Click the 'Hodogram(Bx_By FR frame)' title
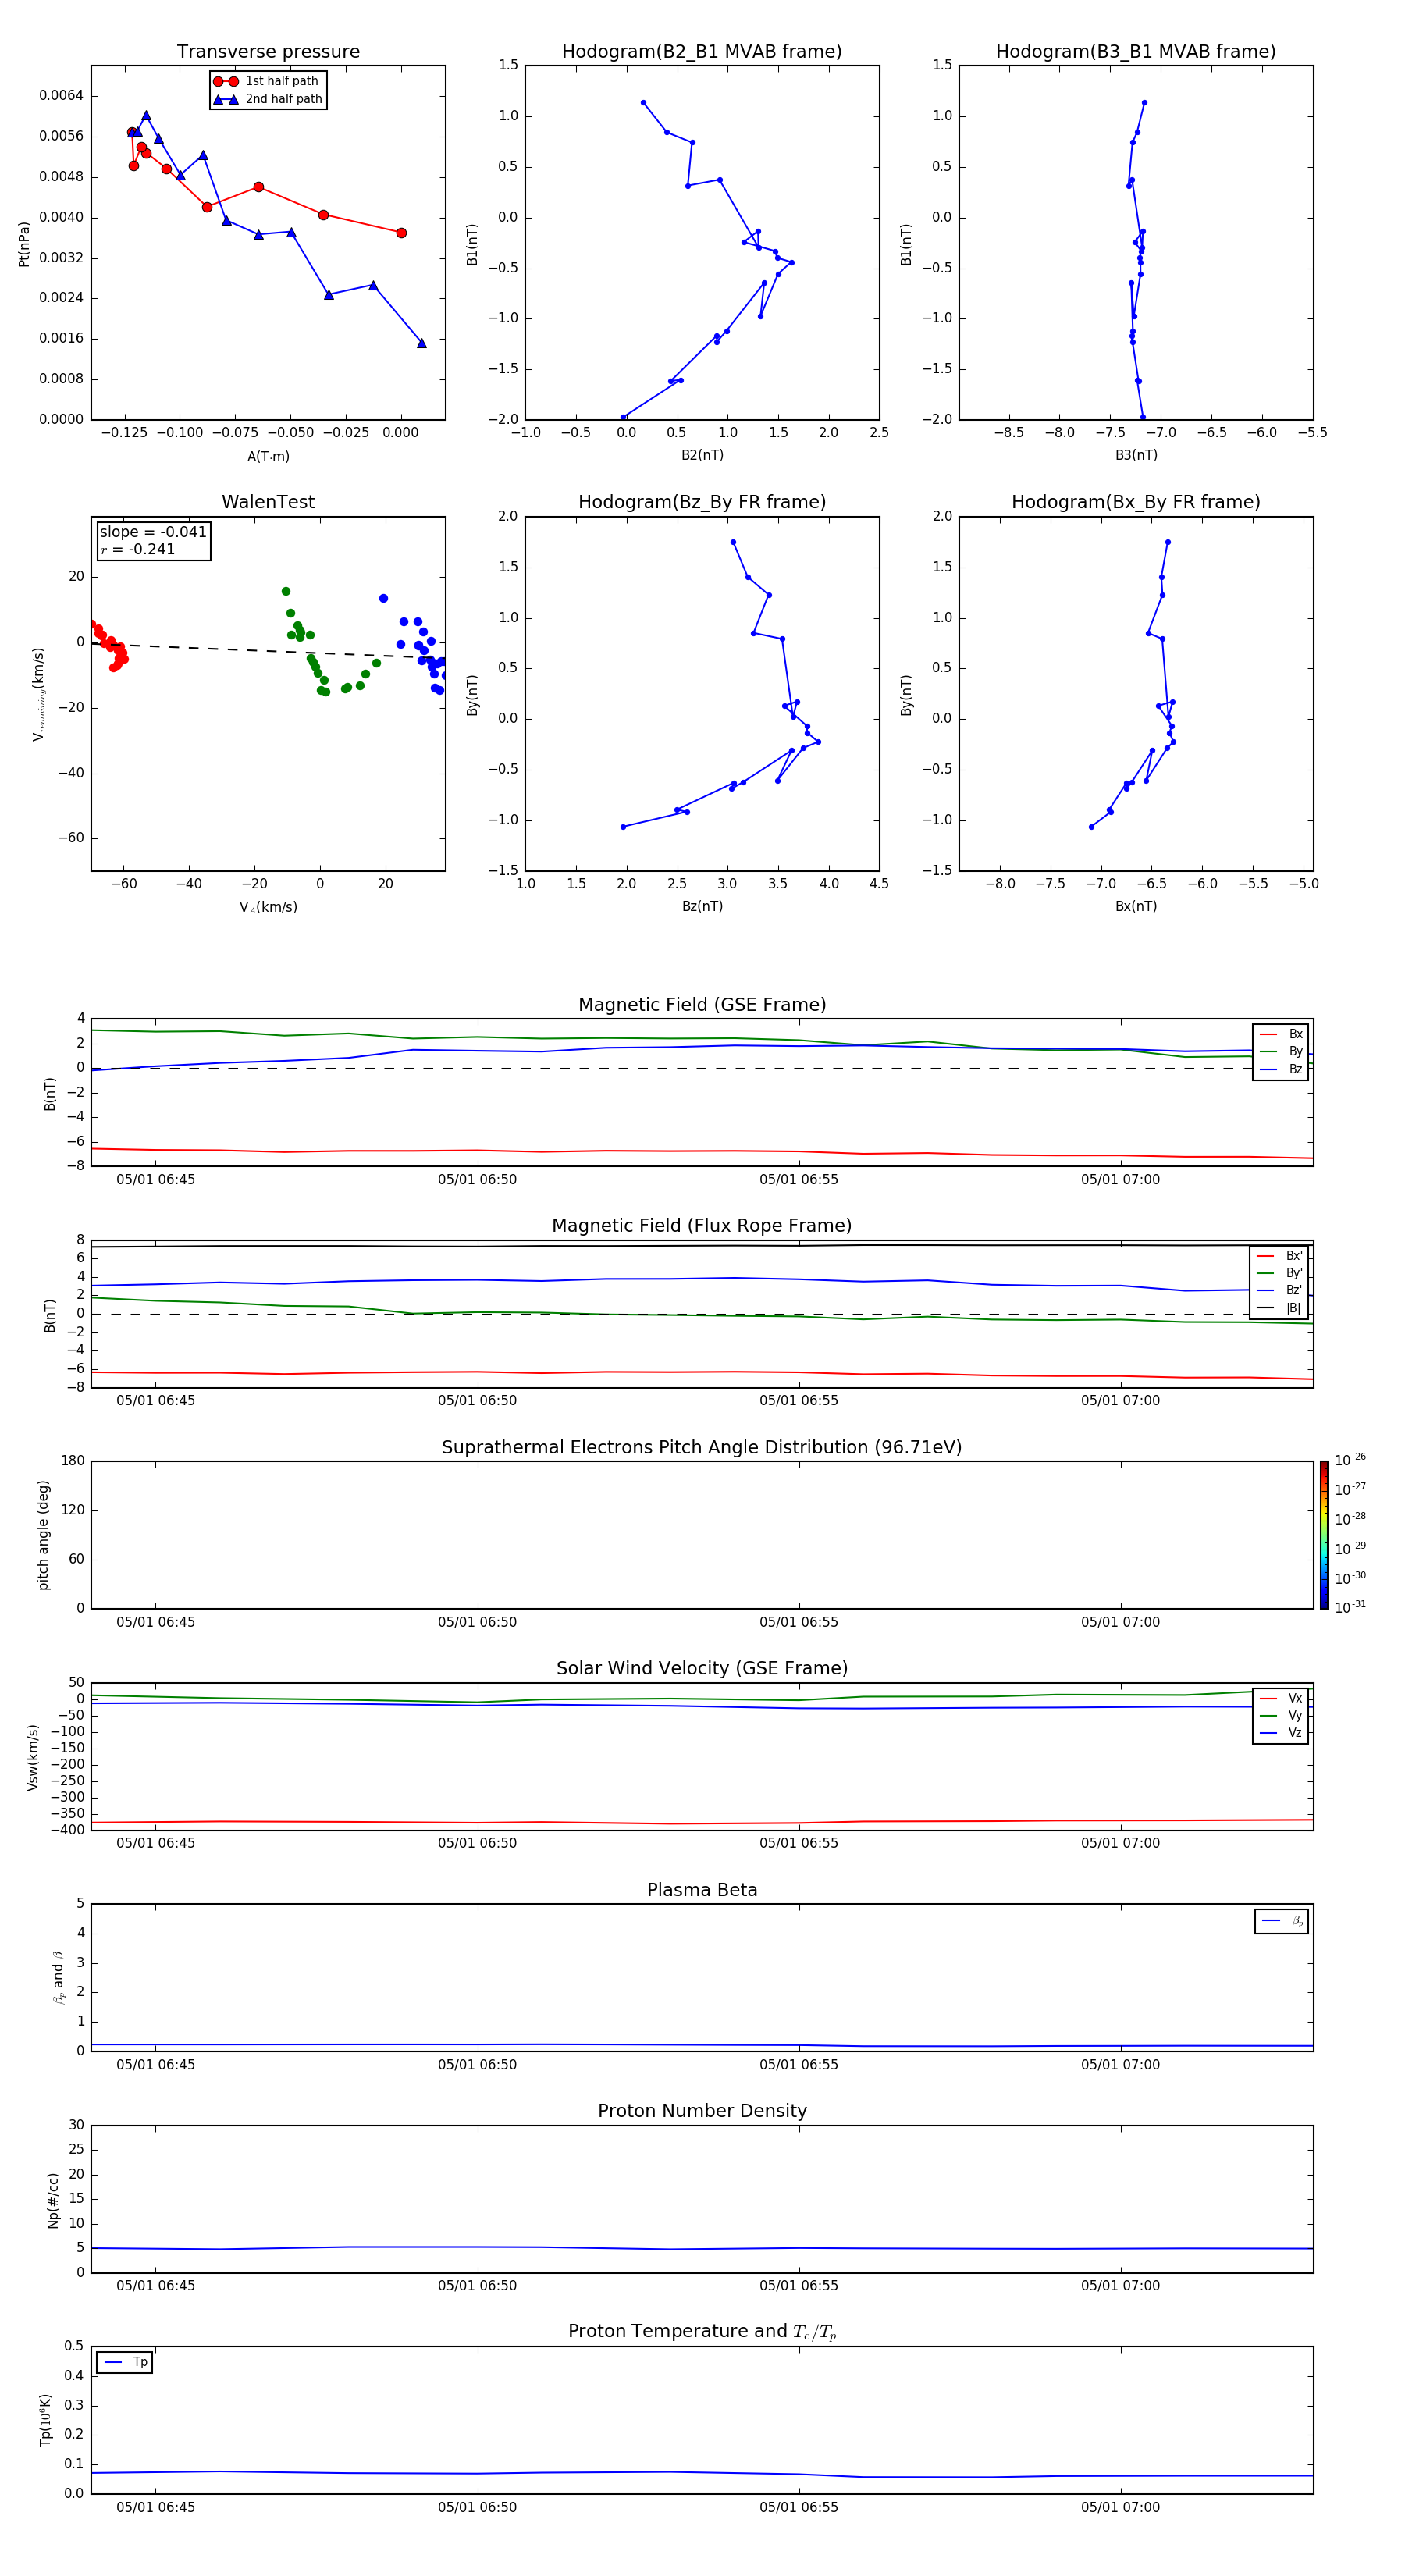 pos(1136,502)
